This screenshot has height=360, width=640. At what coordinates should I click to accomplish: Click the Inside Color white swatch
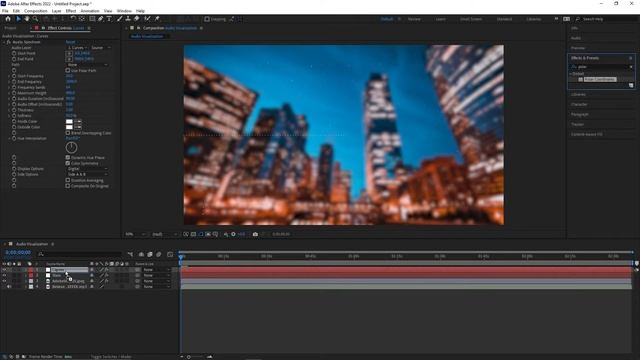pyautogui.click(x=69, y=122)
